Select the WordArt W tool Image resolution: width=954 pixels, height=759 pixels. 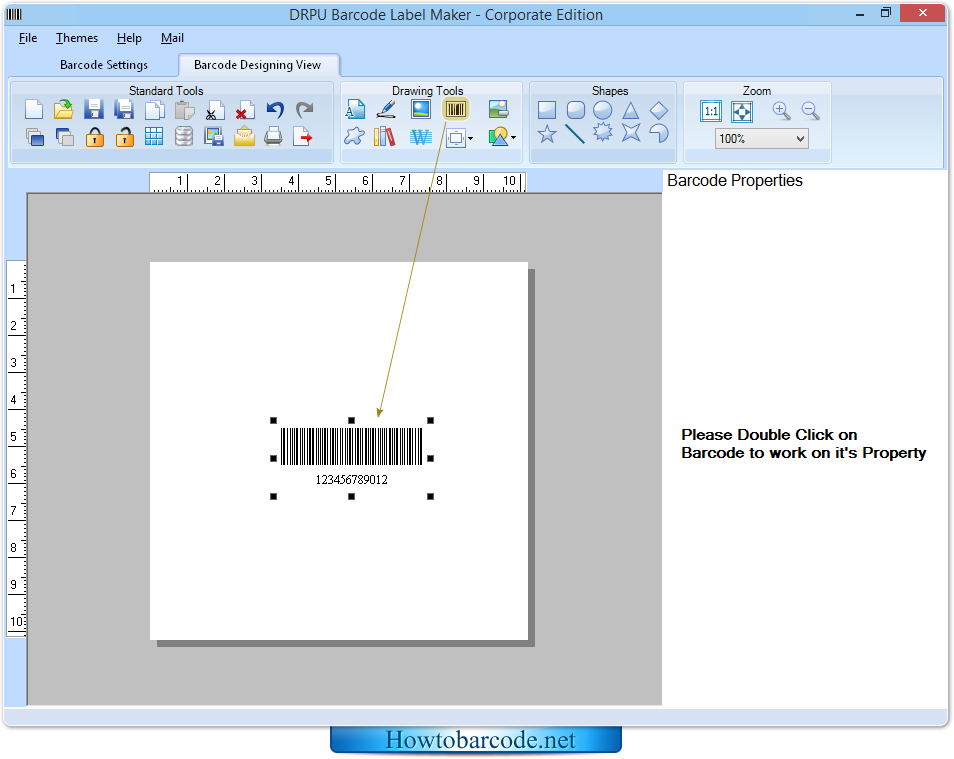[x=420, y=138]
